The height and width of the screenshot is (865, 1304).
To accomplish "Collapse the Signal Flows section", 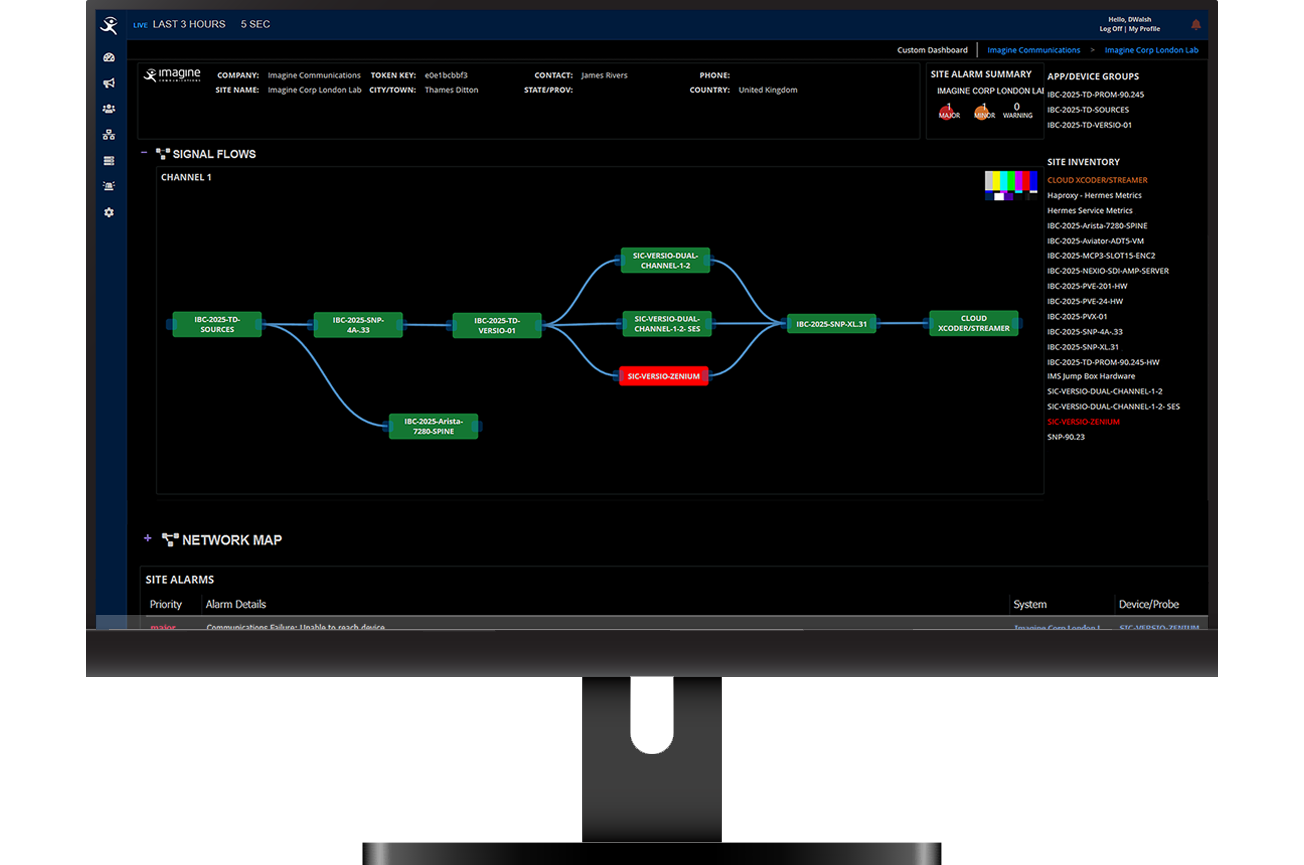I will (x=144, y=153).
